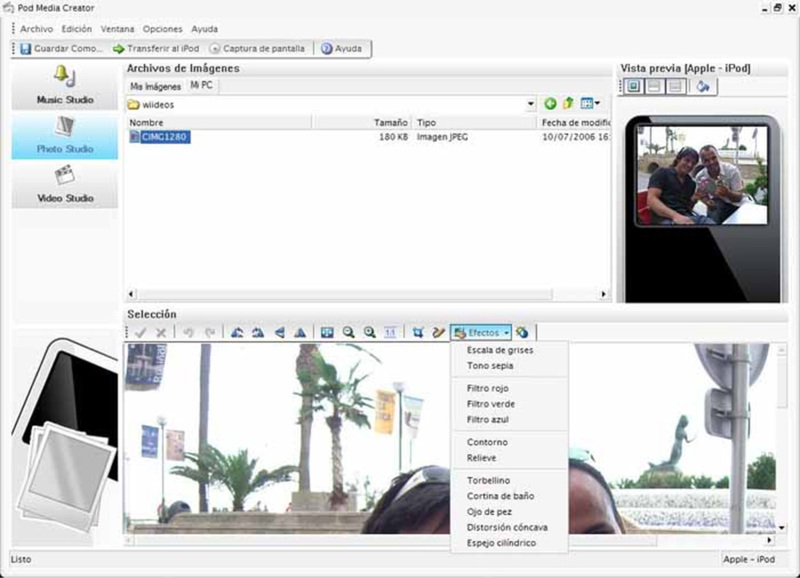This screenshot has height=578, width=800.
Task: Apply the Relieve effect
Action: pos(481,458)
